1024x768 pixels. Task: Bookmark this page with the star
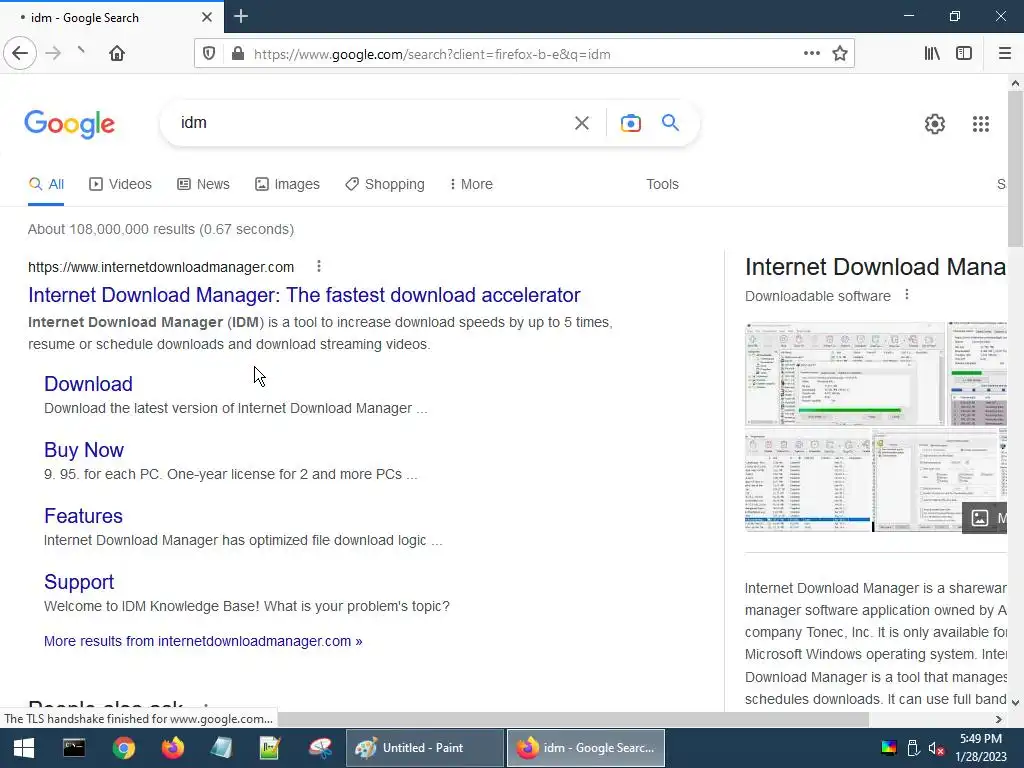[840, 54]
